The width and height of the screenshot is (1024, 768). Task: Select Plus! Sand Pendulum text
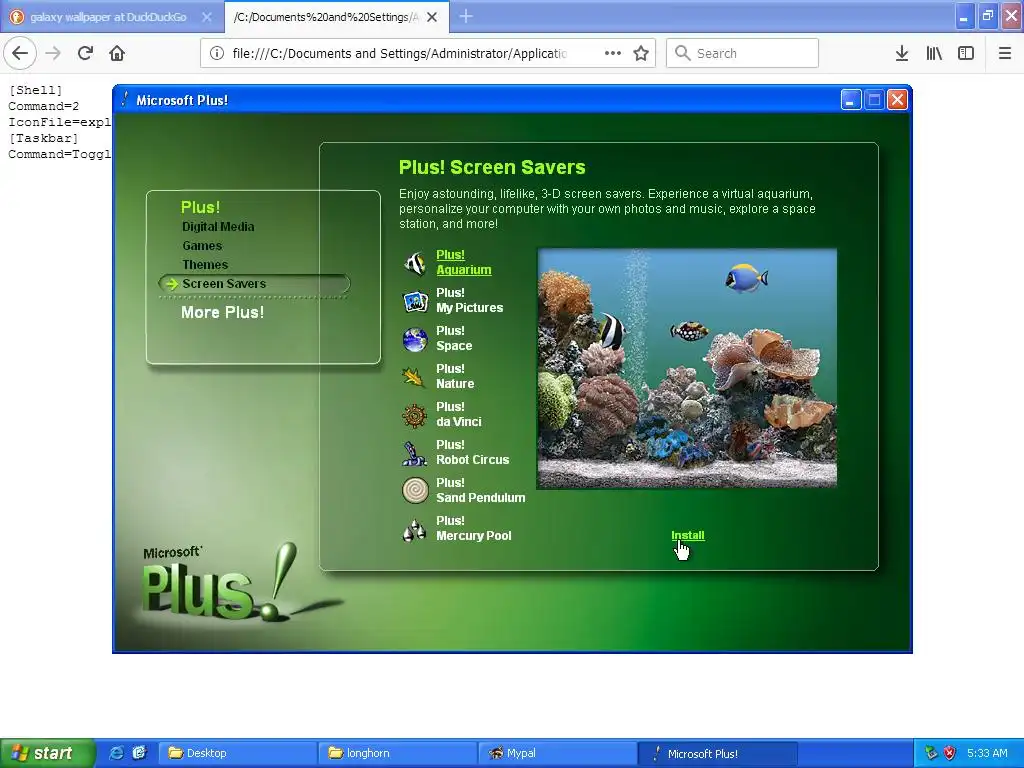[x=481, y=490]
